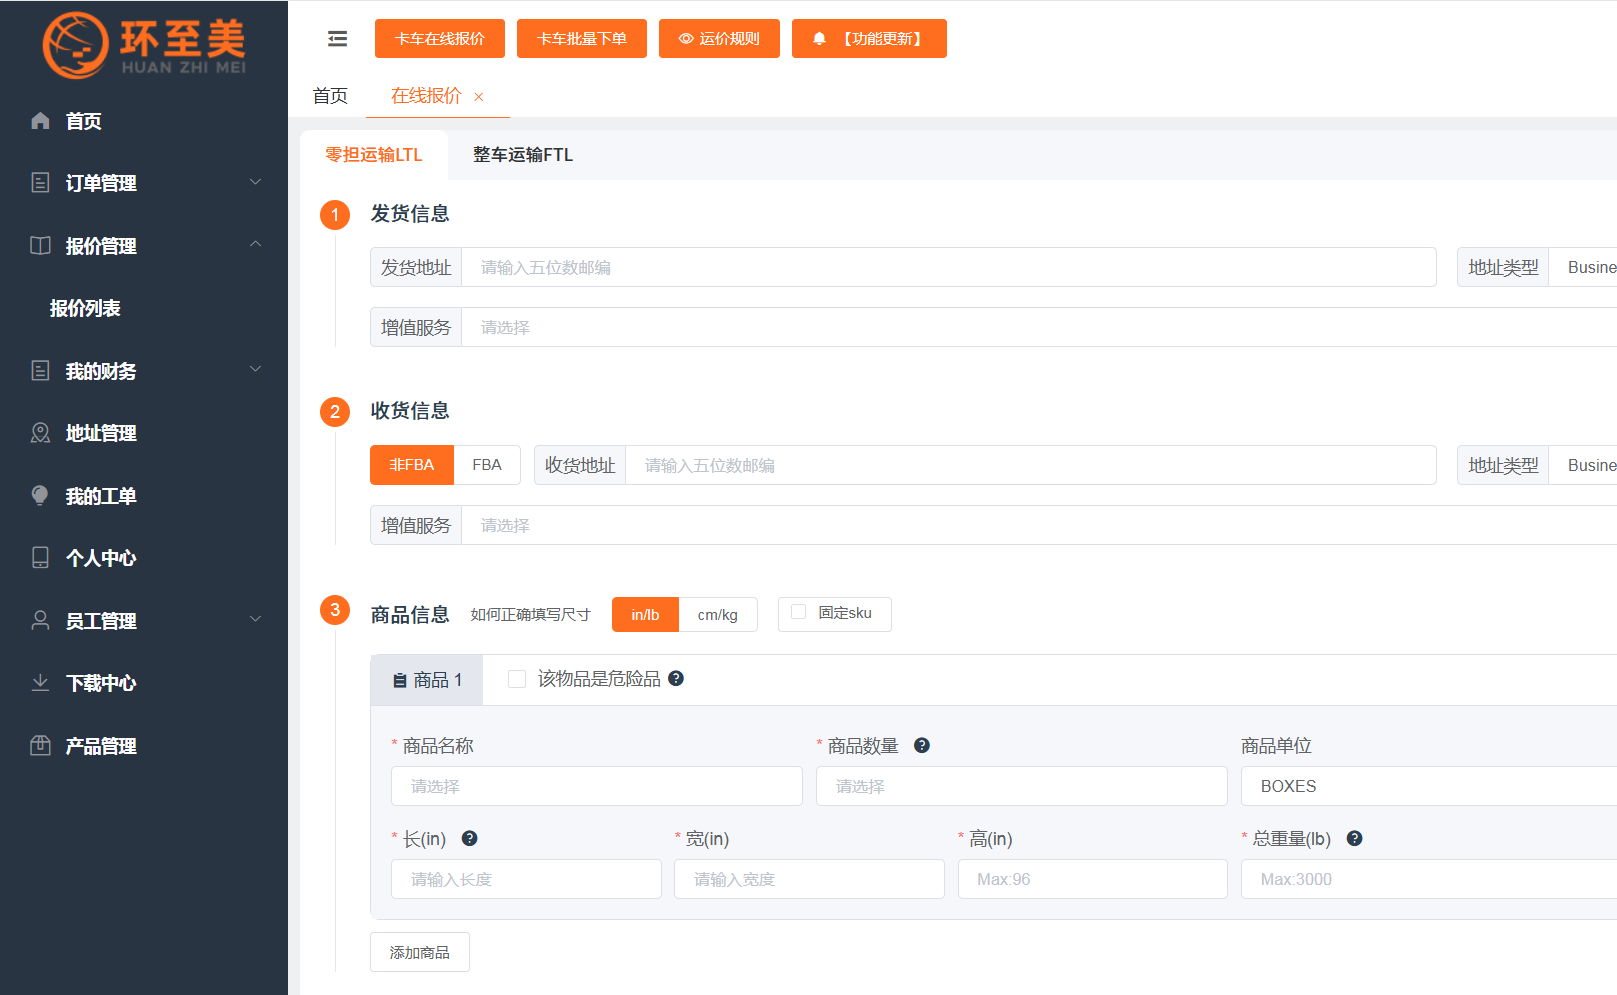Click the 卡车批量下单 button
The height and width of the screenshot is (995, 1617).
coord(582,39)
